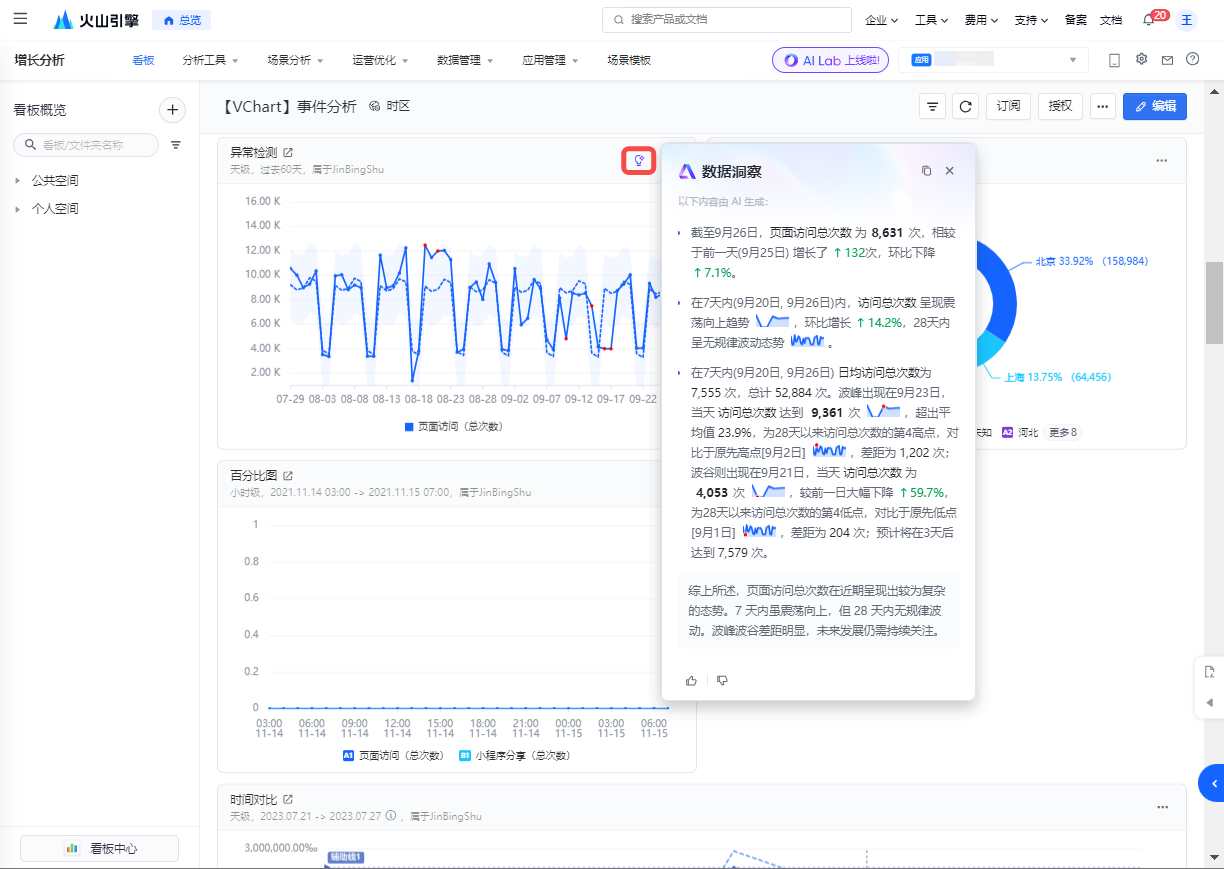
Task: Click the 授权 button
Action: point(1060,106)
